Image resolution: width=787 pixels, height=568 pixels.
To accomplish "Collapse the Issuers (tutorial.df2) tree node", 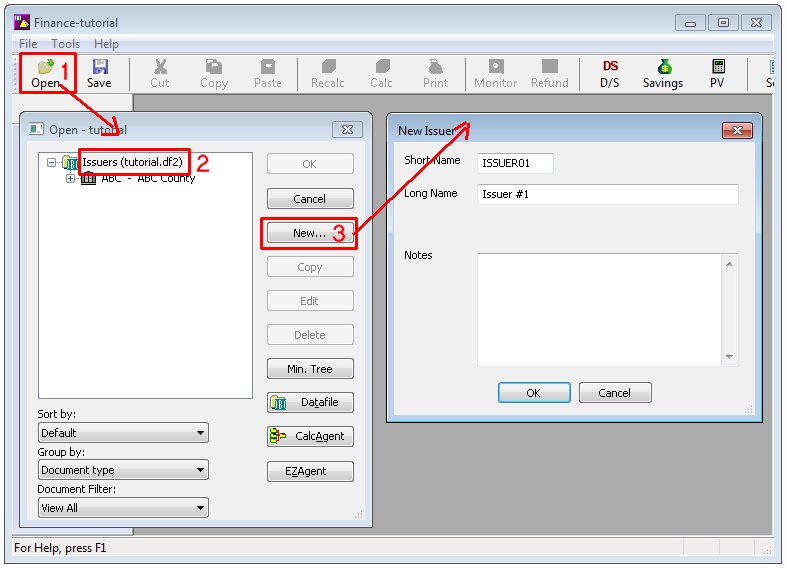I will pos(52,162).
